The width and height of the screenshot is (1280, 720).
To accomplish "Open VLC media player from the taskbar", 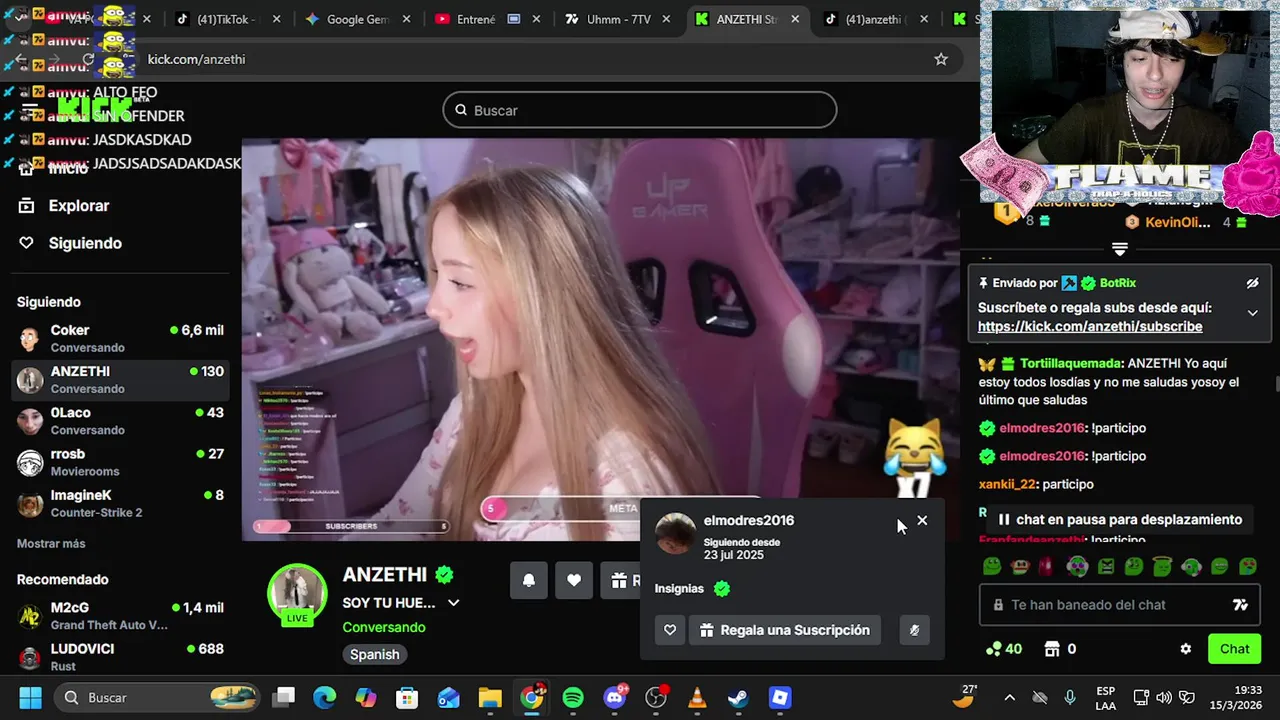I will [x=697, y=697].
